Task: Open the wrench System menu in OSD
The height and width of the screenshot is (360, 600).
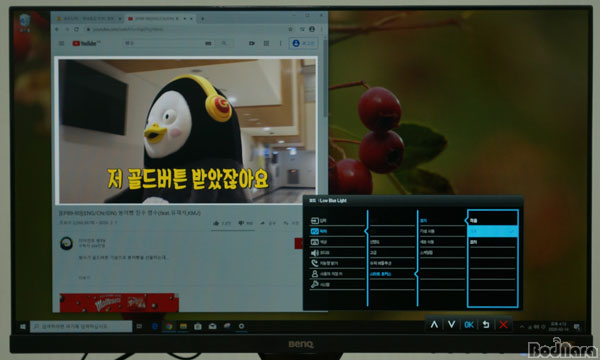Action: tap(337, 284)
